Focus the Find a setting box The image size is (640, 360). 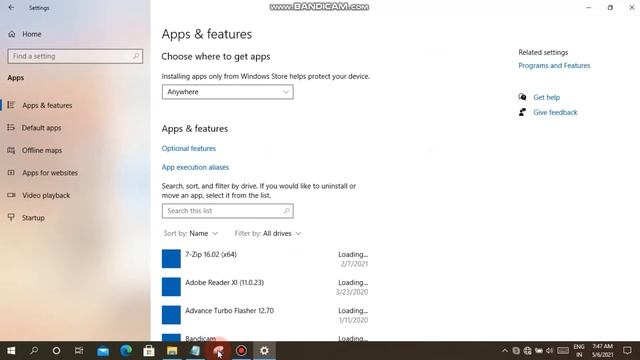click(75, 56)
